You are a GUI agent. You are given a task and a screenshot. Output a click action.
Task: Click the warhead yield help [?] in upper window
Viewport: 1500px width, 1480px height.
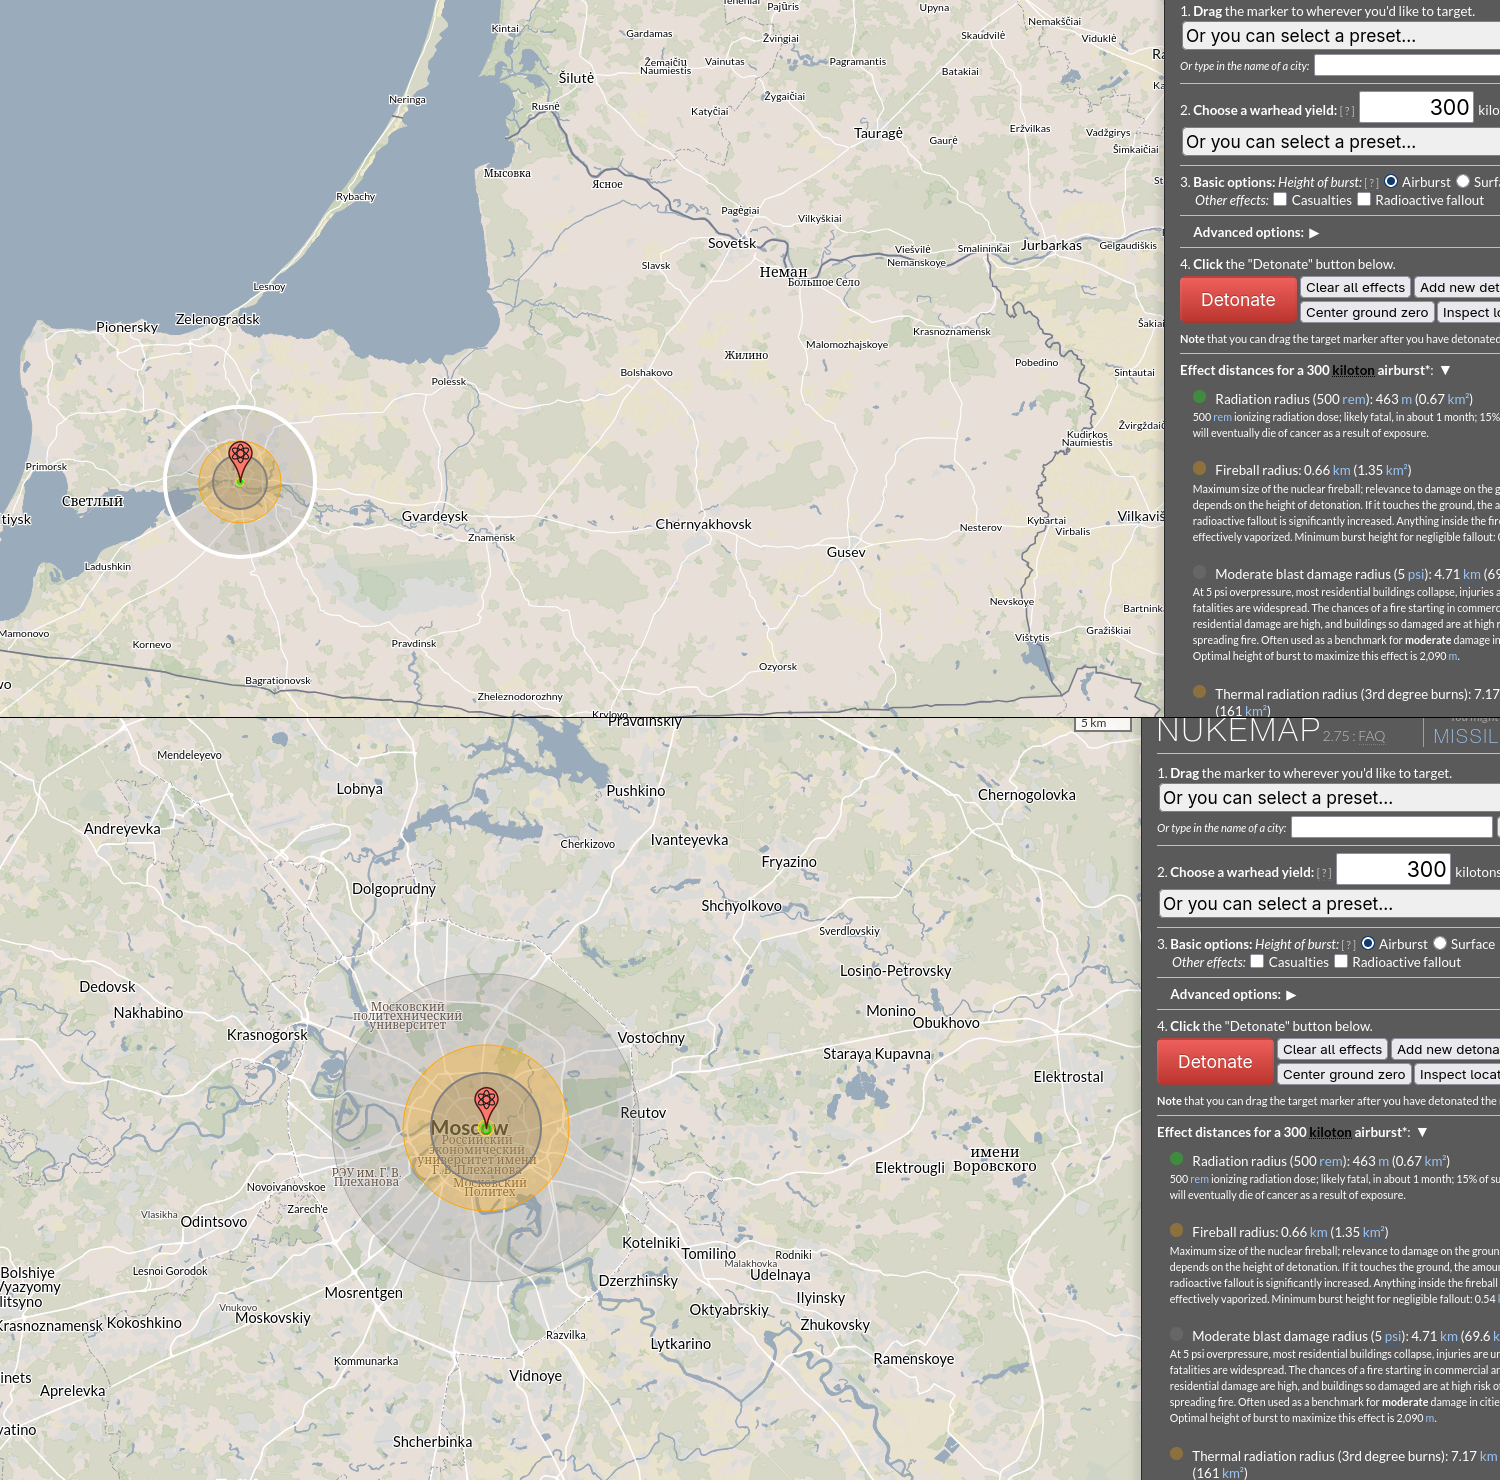(x=1347, y=111)
